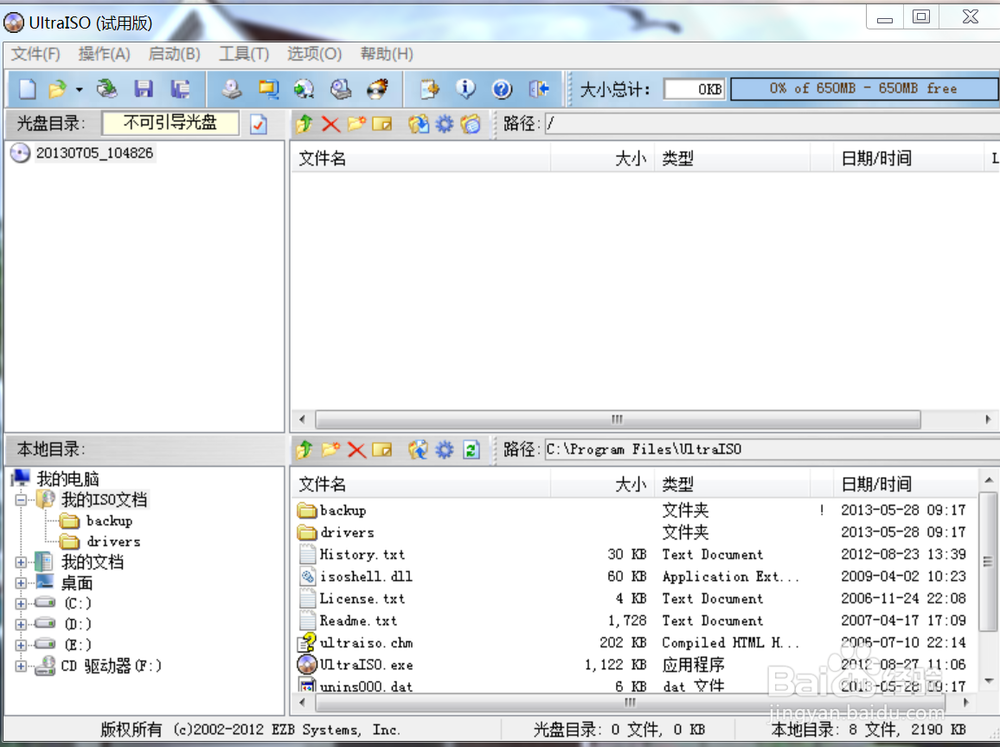Click blue gear properties in disc pane toolbar
The image size is (1000, 747).
pyautogui.click(x=445, y=124)
